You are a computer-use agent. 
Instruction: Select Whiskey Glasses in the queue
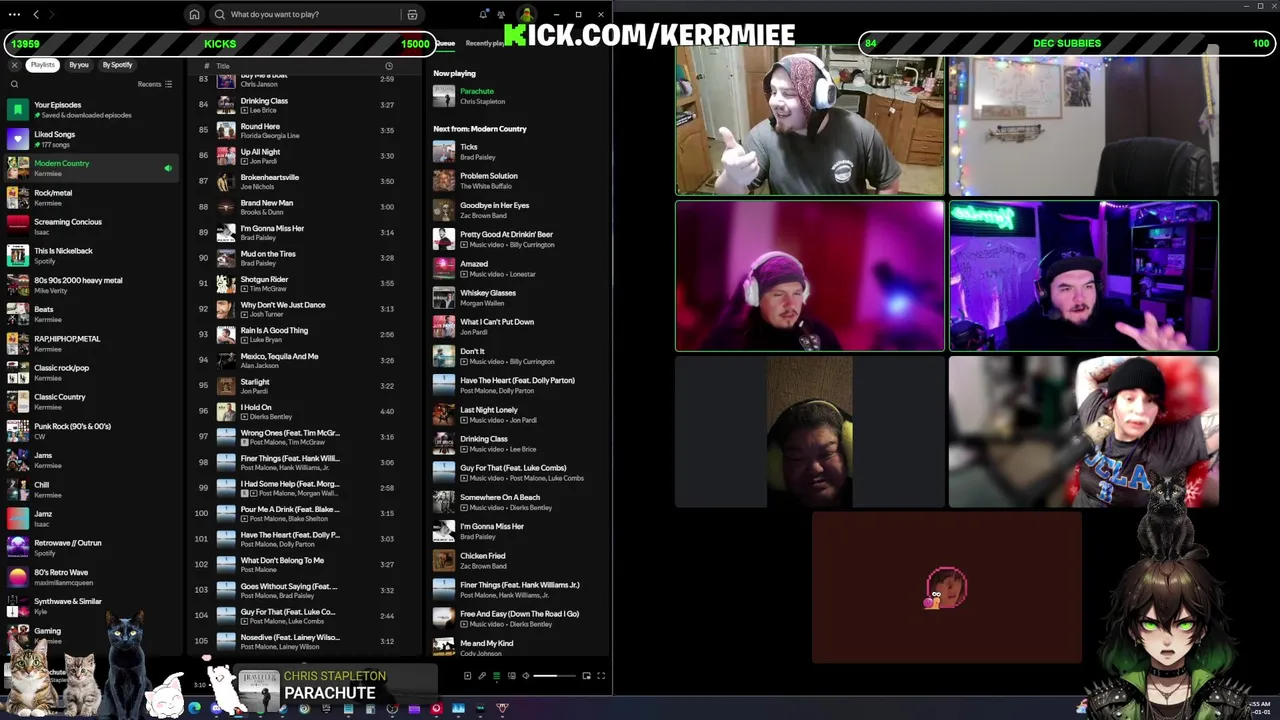(x=518, y=297)
